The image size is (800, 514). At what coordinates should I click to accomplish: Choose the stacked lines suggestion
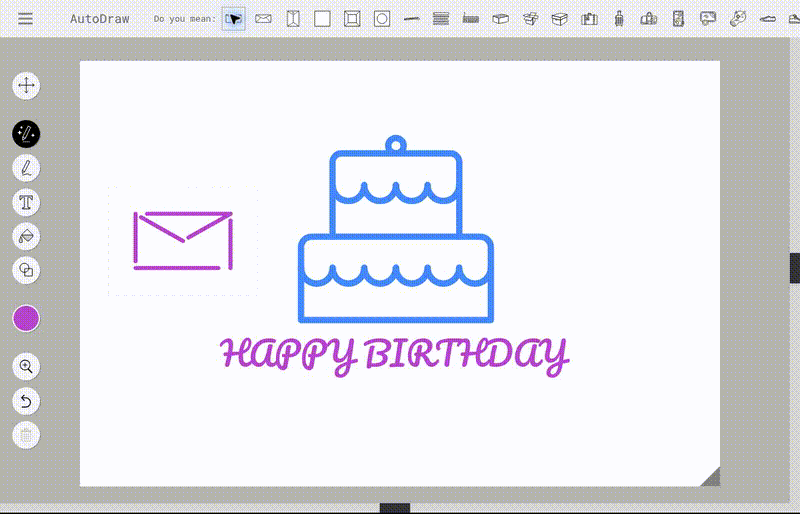(x=441, y=19)
